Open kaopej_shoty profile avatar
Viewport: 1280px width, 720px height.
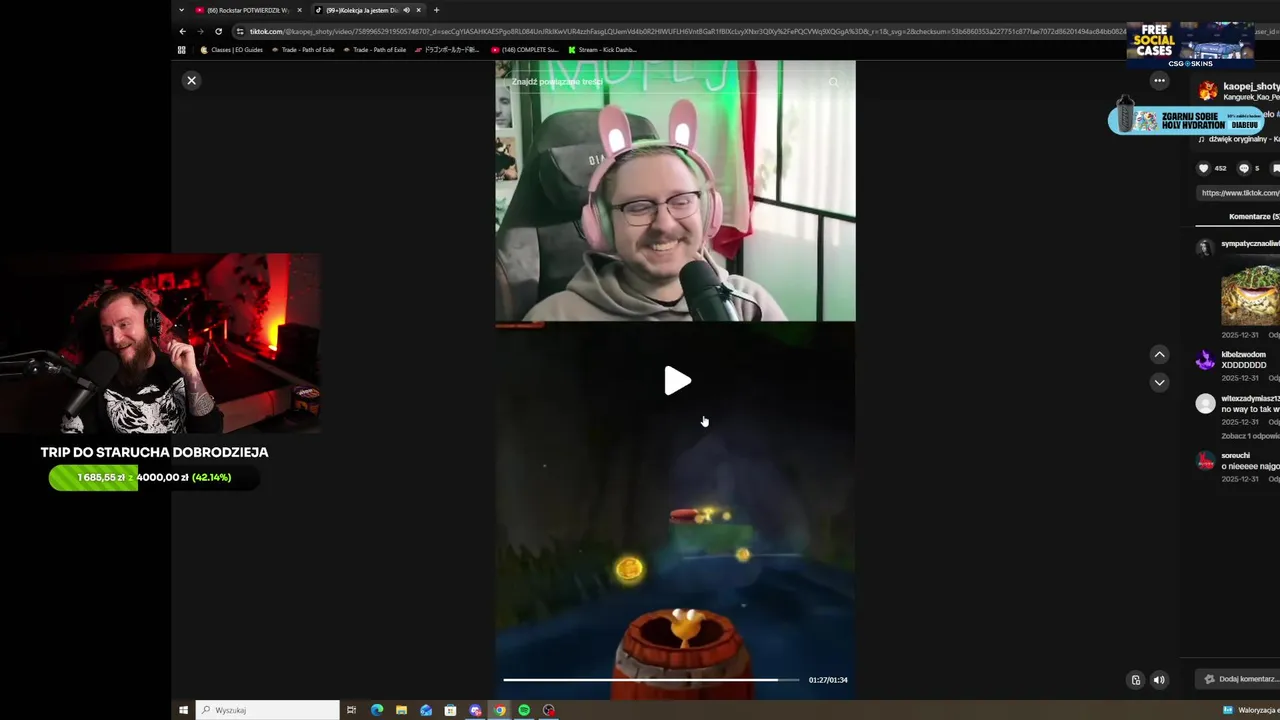tap(1208, 91)
